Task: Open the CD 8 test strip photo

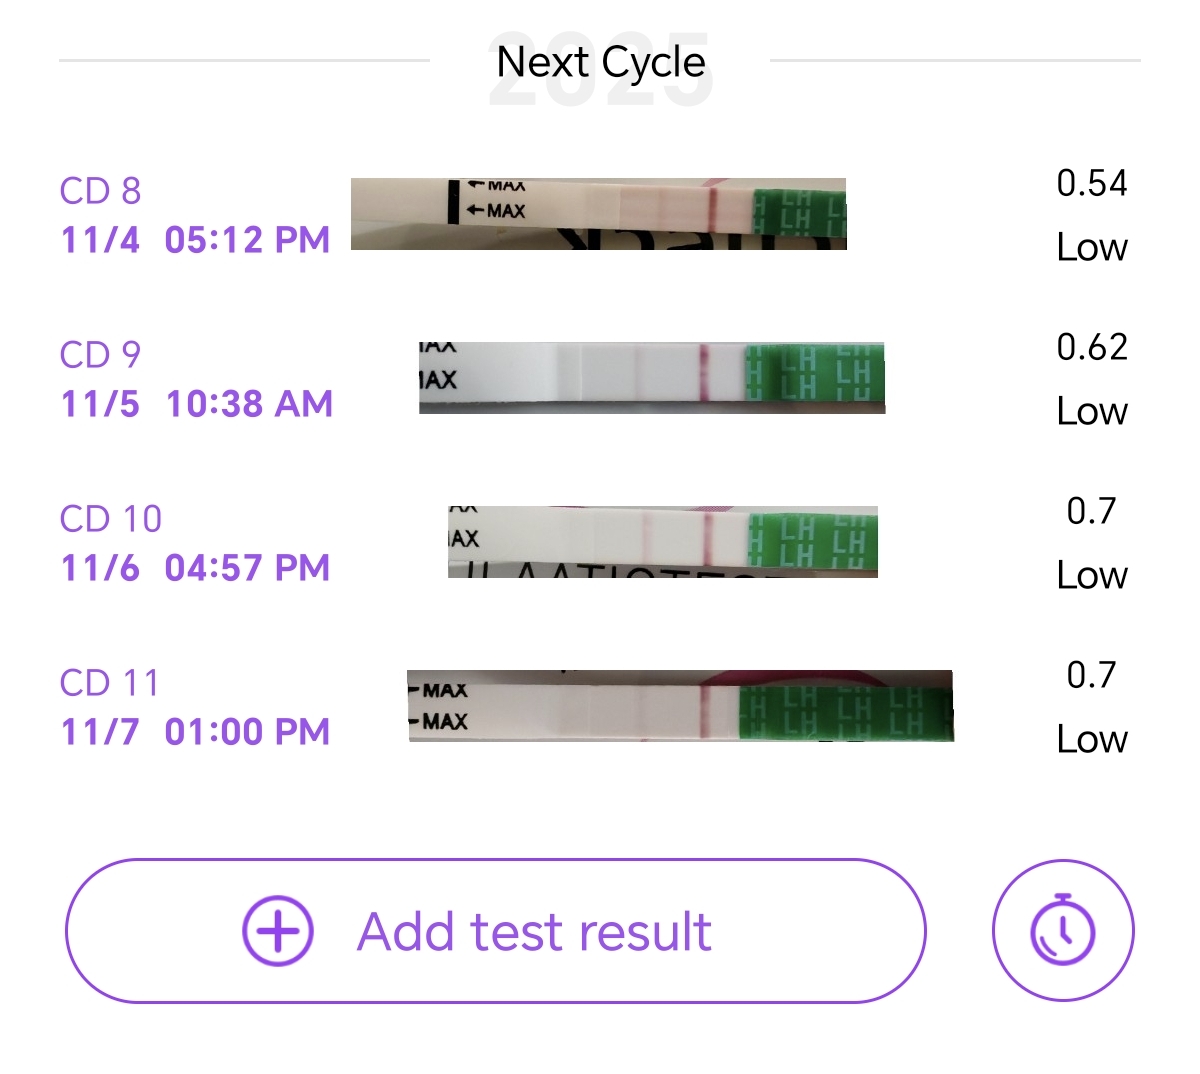Action: (598, 213)
